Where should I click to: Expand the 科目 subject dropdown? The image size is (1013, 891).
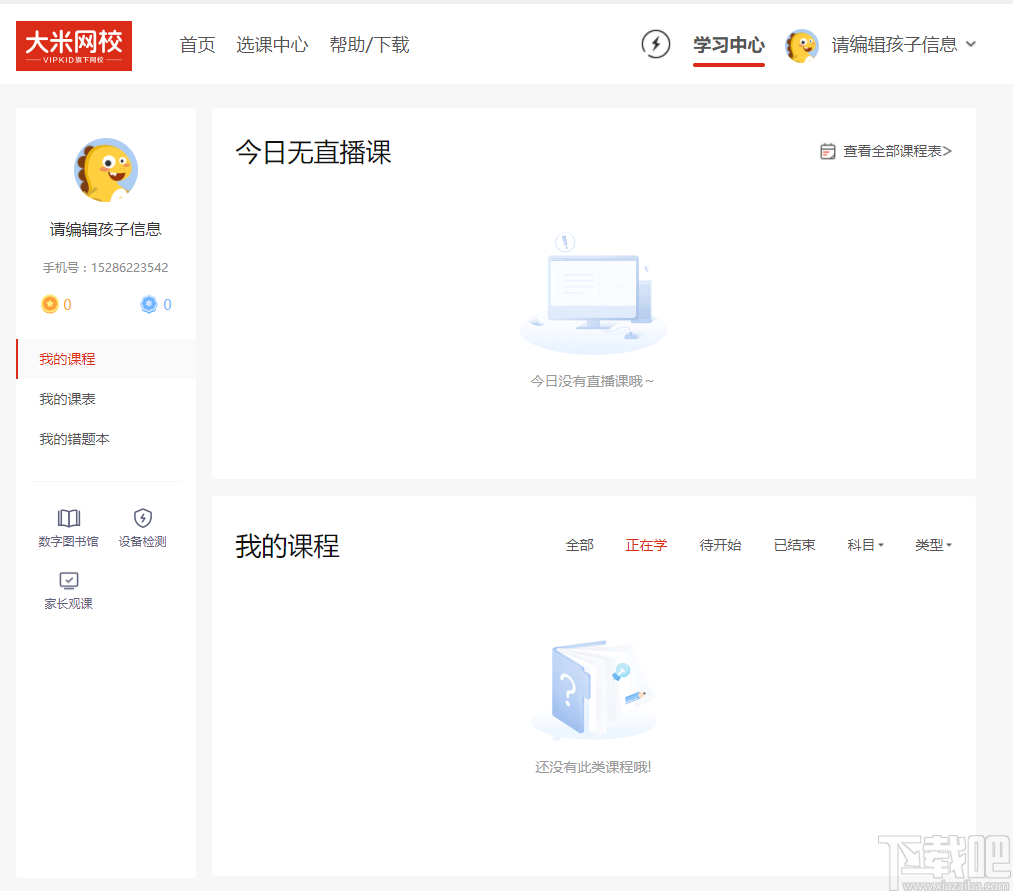864,545
